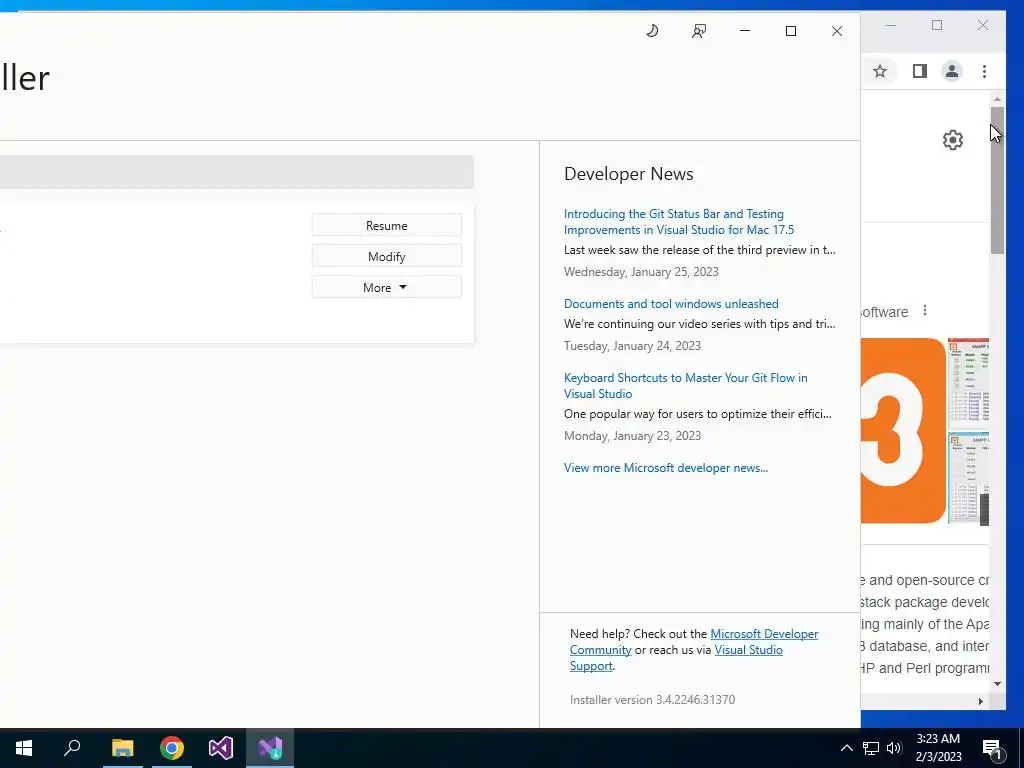Open Chrome three-dot menu
This screenshot has height=768, width=1024.
[x=984, y=71]
